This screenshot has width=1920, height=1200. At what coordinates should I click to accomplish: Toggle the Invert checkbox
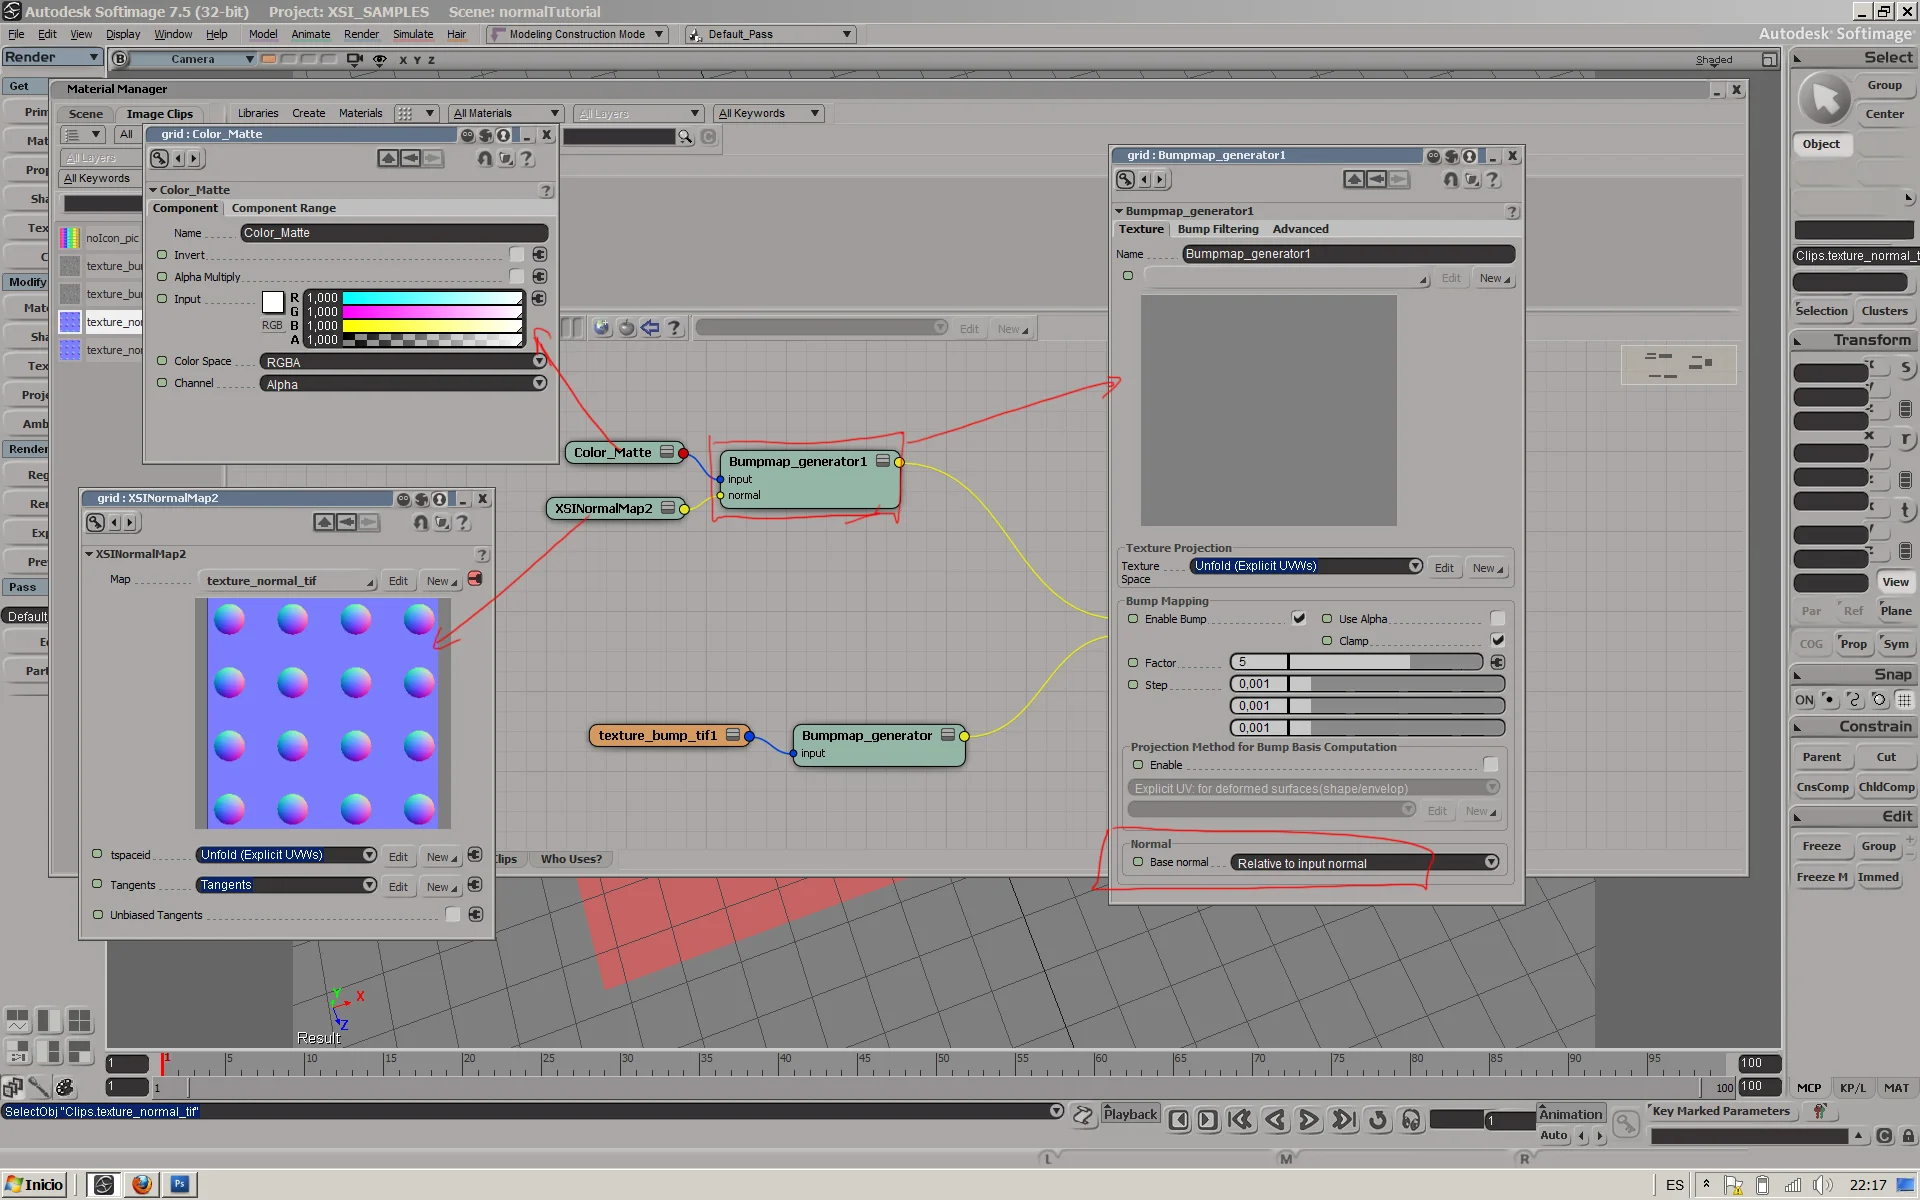pos(517,255)
